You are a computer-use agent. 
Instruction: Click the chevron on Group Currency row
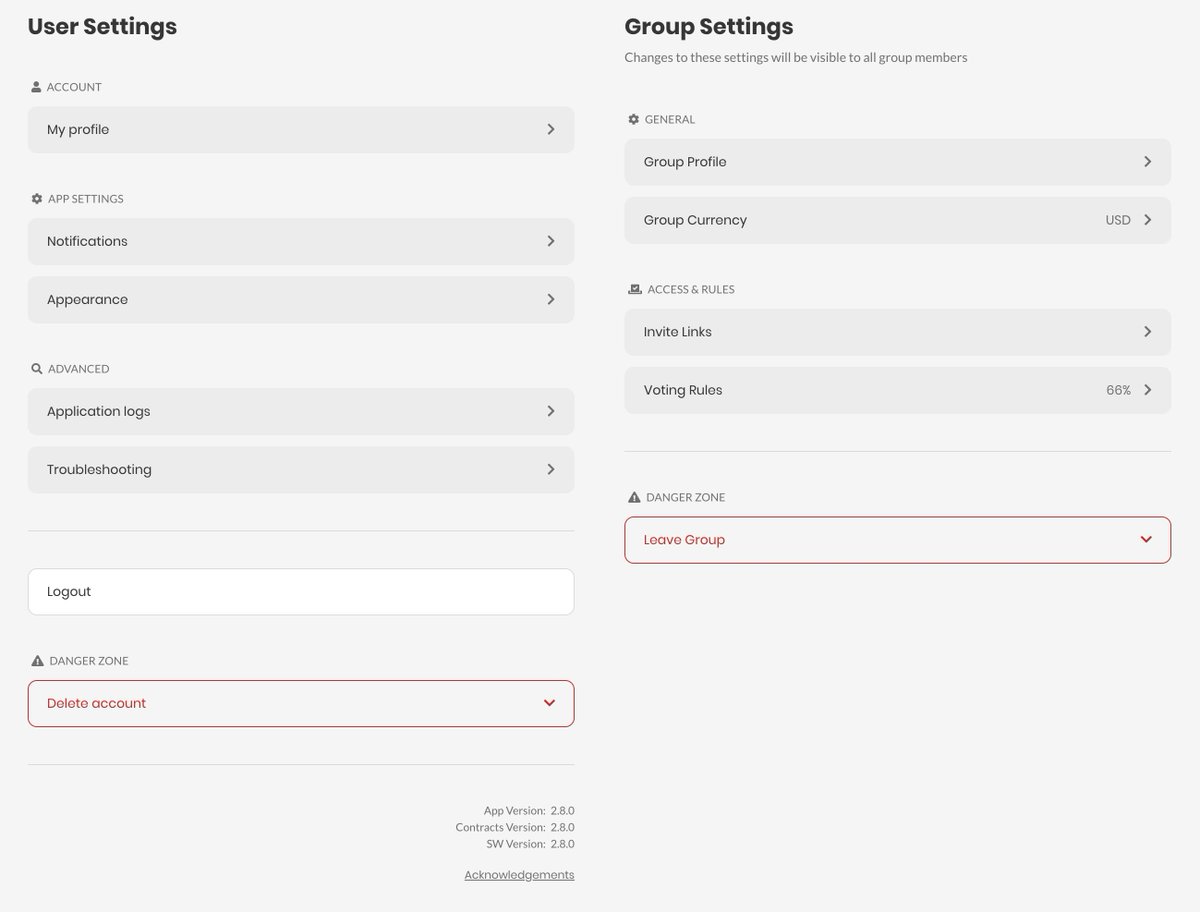pos(1148,220)
